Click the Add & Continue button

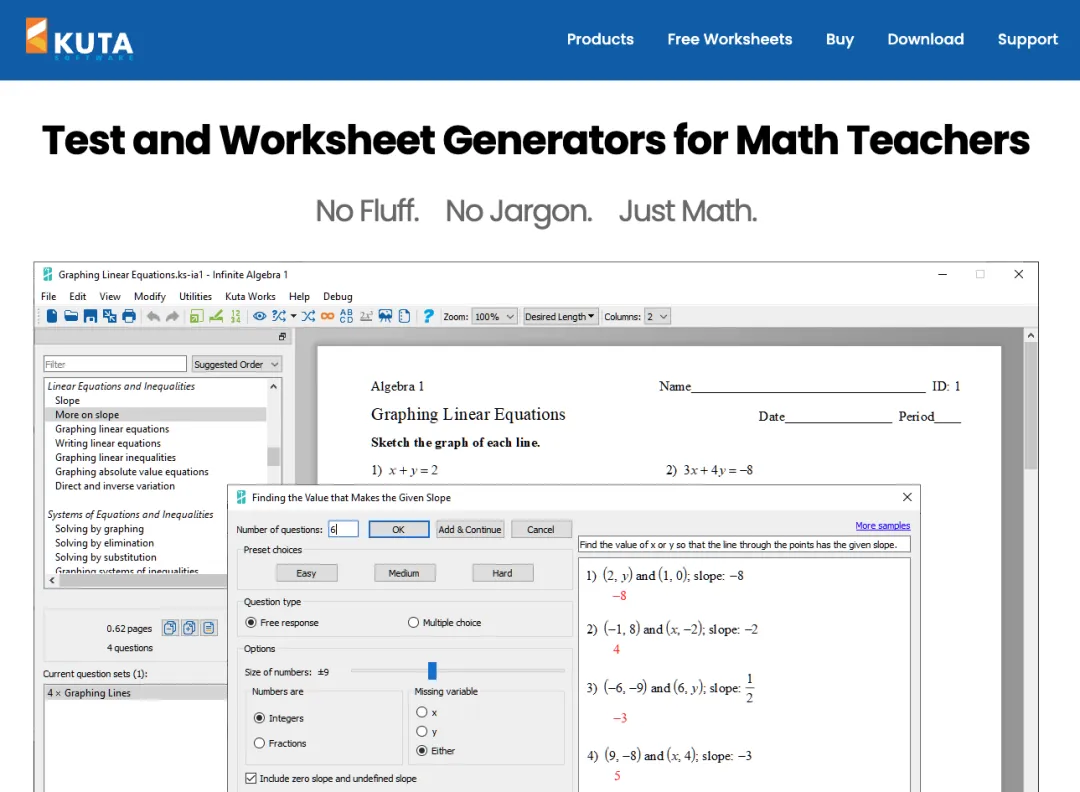(470, 529)
